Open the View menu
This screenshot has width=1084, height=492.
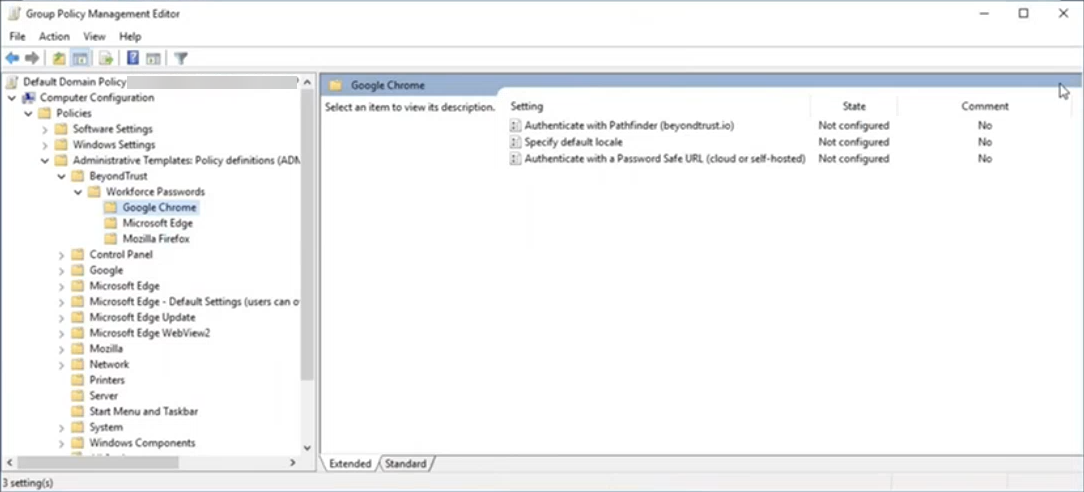coord(94,37)
